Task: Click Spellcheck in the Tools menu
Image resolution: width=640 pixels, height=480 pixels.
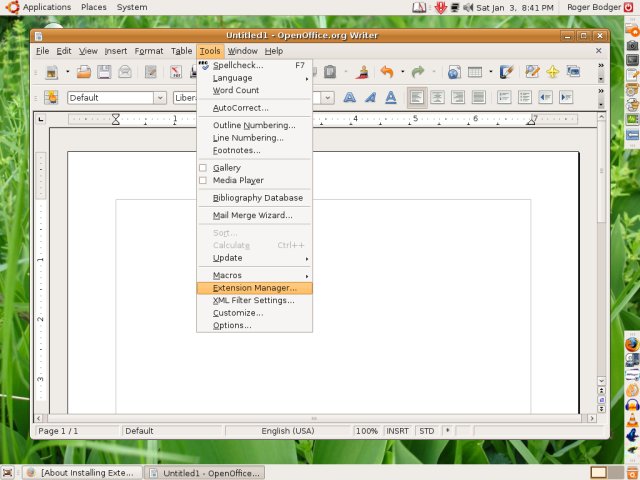Action: pyautogui.click(x=254, y=65)
